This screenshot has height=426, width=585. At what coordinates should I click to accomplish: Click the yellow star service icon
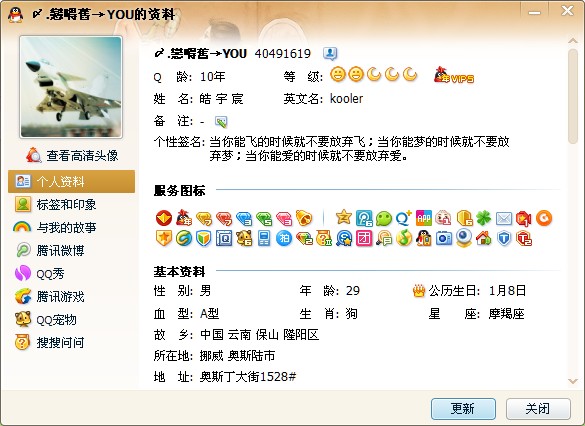pyautogui.click(x=344, y=217)
